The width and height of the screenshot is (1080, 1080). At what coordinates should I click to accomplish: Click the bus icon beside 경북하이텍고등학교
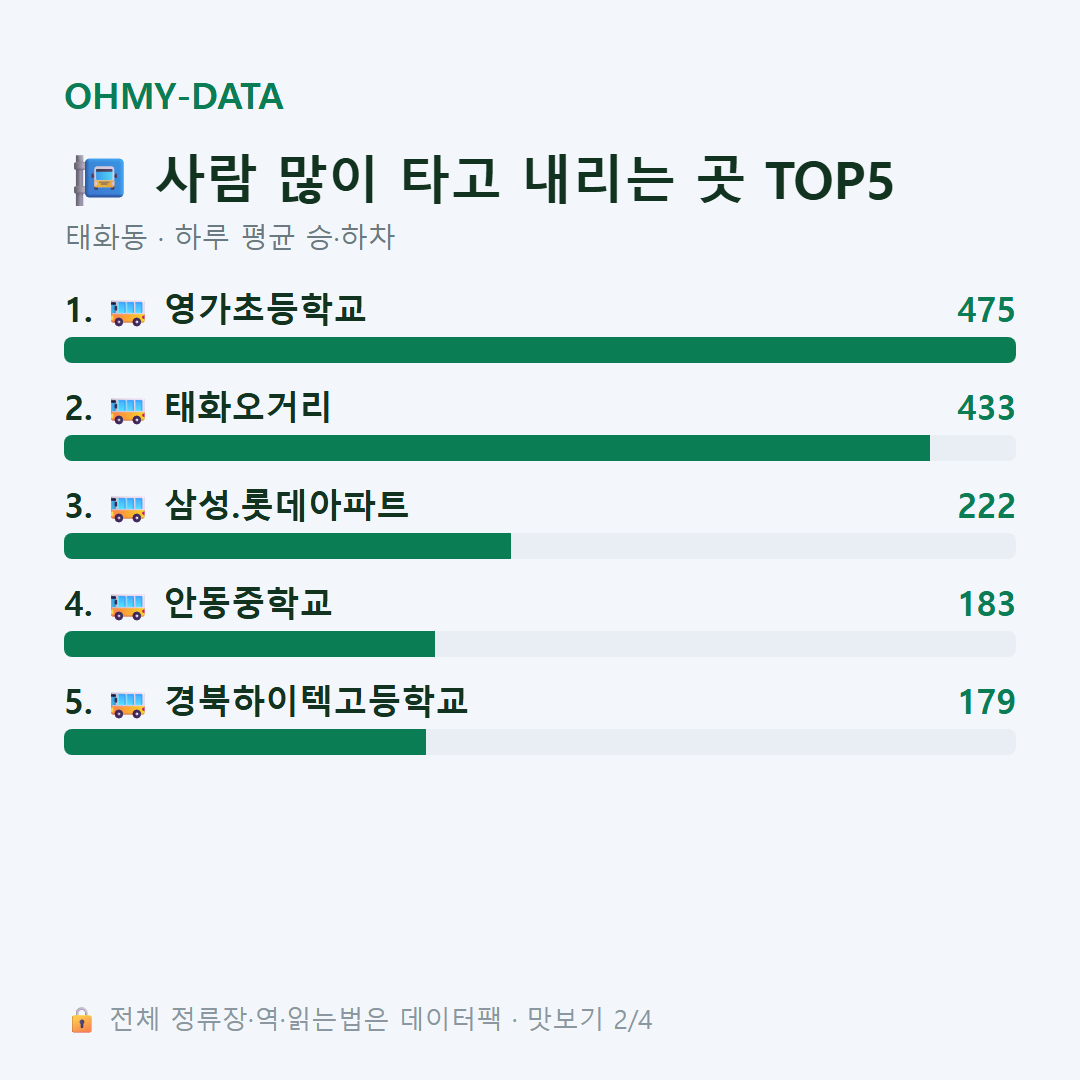[128, 704]
